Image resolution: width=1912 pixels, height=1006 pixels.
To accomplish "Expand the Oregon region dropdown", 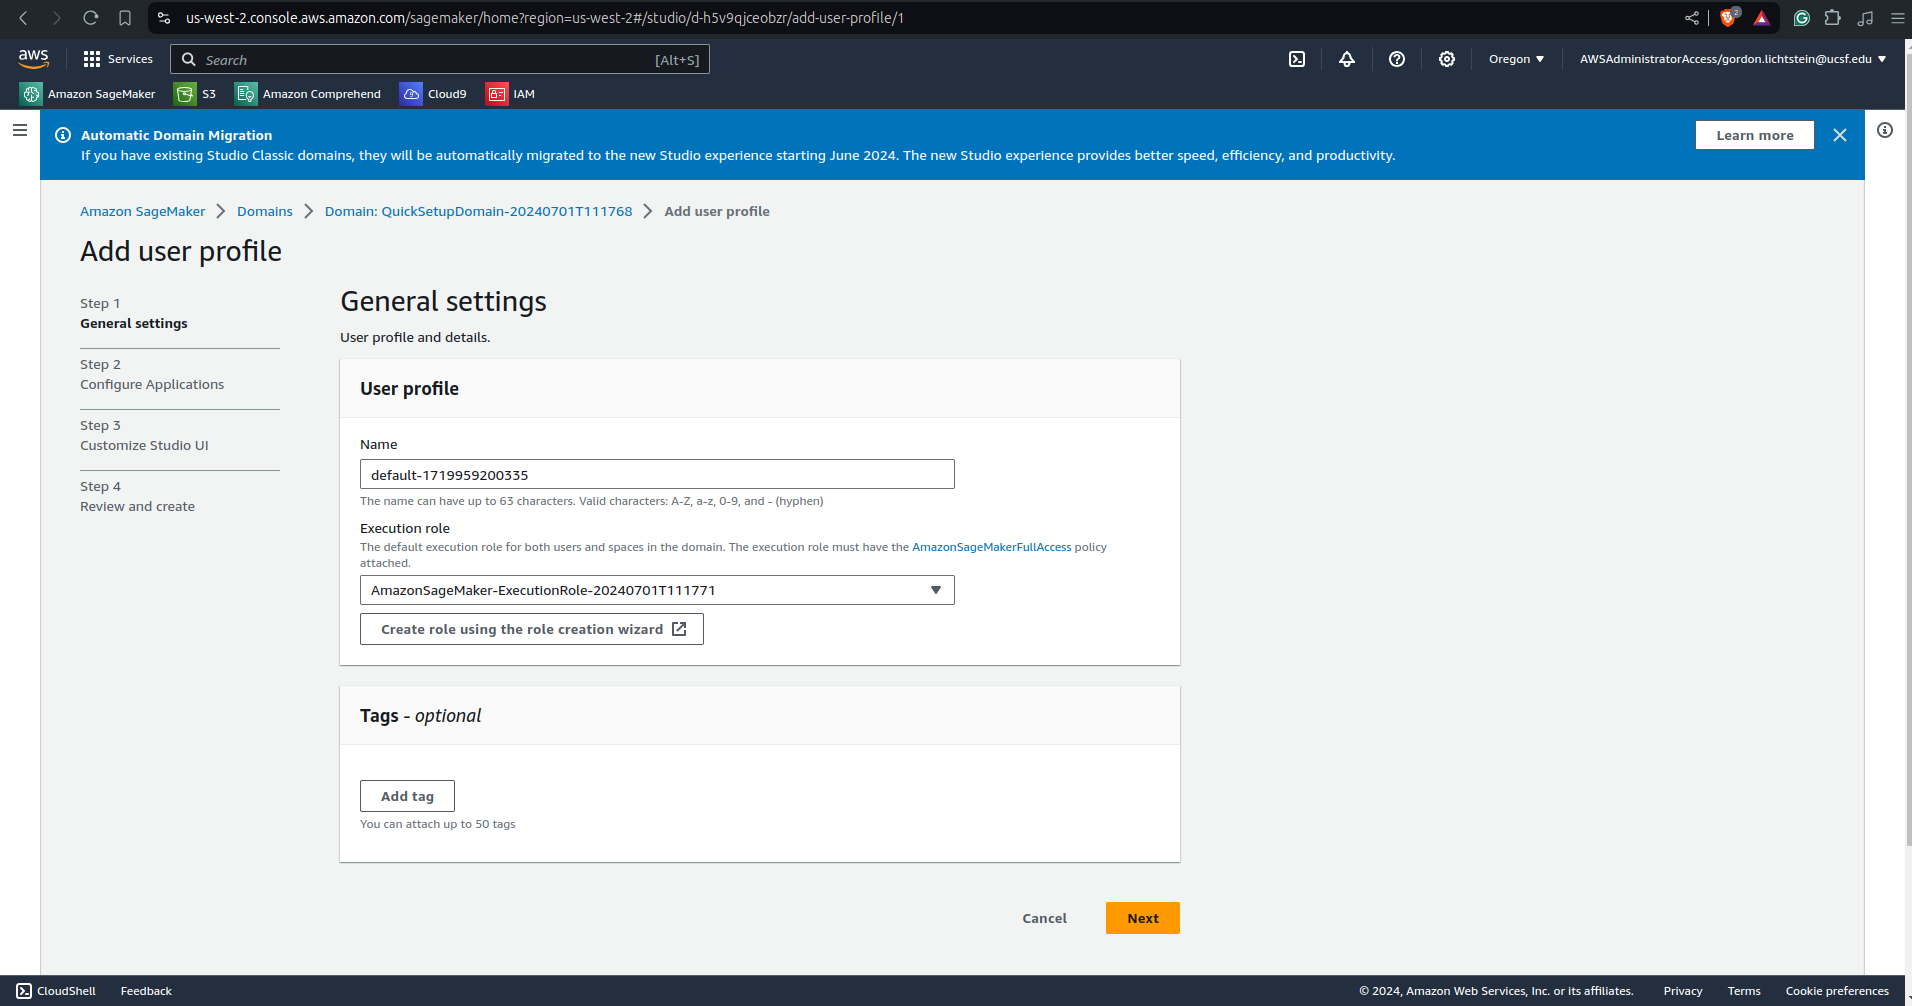I will [x=1516, y=59].
